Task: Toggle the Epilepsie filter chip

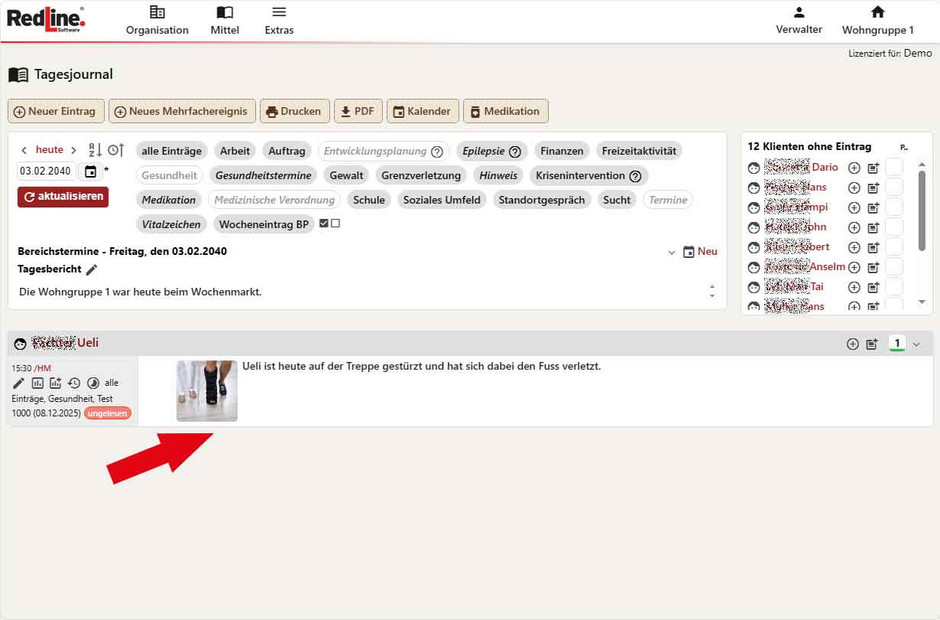Action: point(491,151)
